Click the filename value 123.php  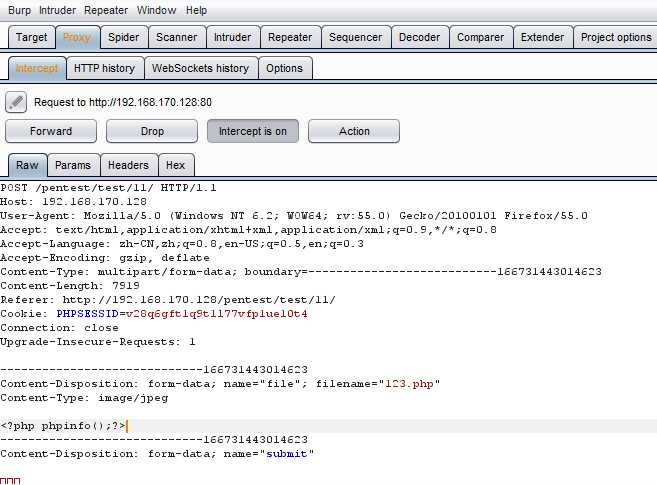tap(409, 384)
